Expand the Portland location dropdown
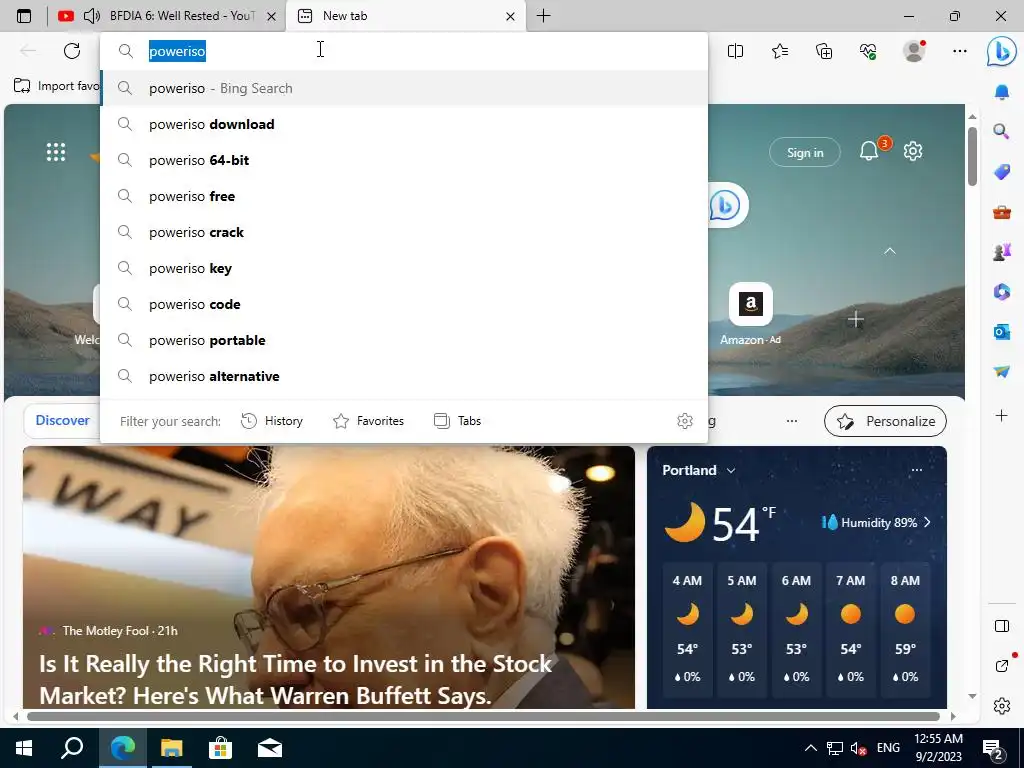The width and height of the screenshot is (1024, 768). tap(731, 470)
